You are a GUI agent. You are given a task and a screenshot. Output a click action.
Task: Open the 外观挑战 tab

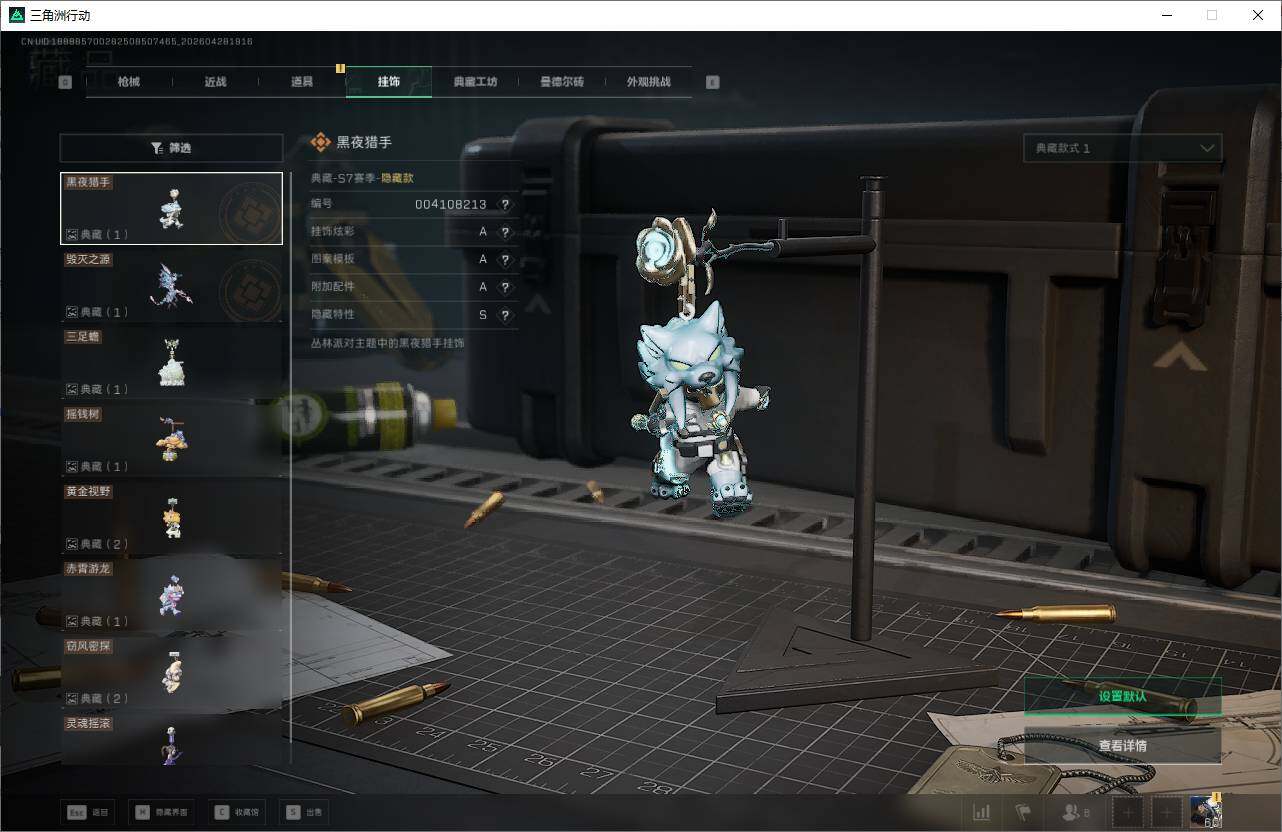[x=648, y=82]
